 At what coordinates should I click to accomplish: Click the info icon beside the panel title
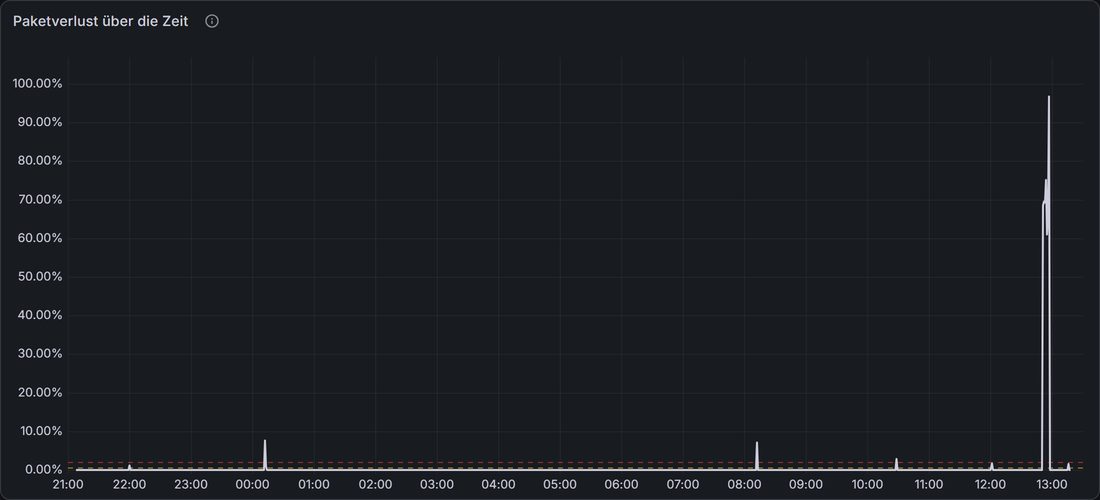pos(212,22)
